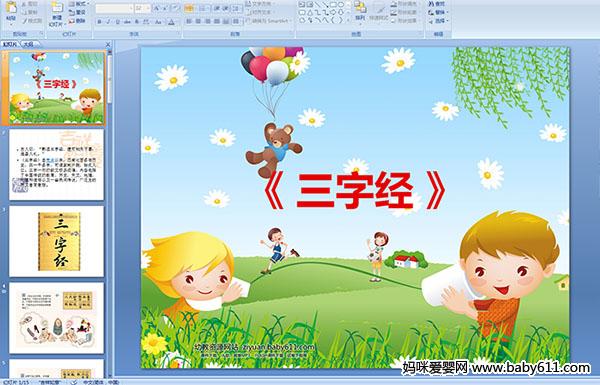Screen dimensions: 600x385
Task: Click the Clear Formatting eraser icon
Action: click(175, 8)
